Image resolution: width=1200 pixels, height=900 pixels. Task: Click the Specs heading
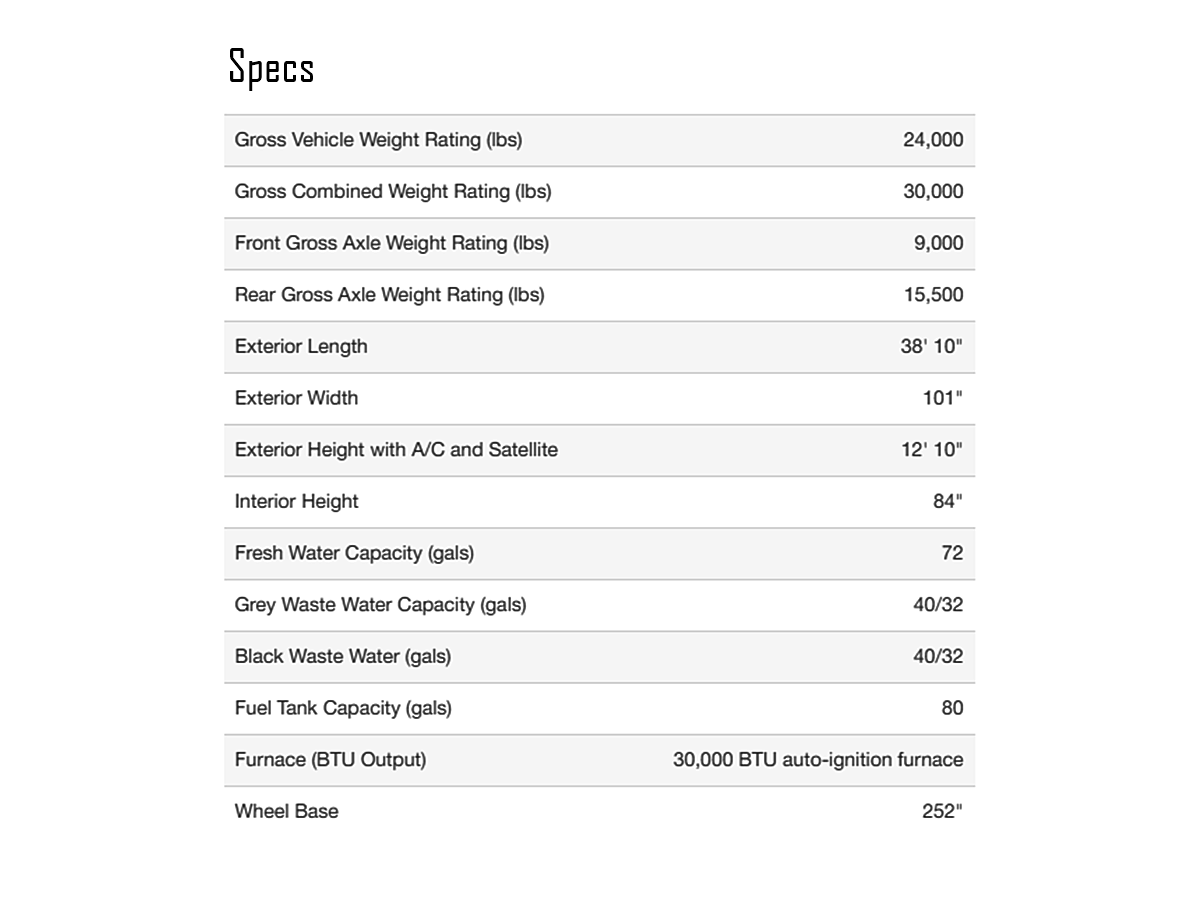click(x=271, y=69)
